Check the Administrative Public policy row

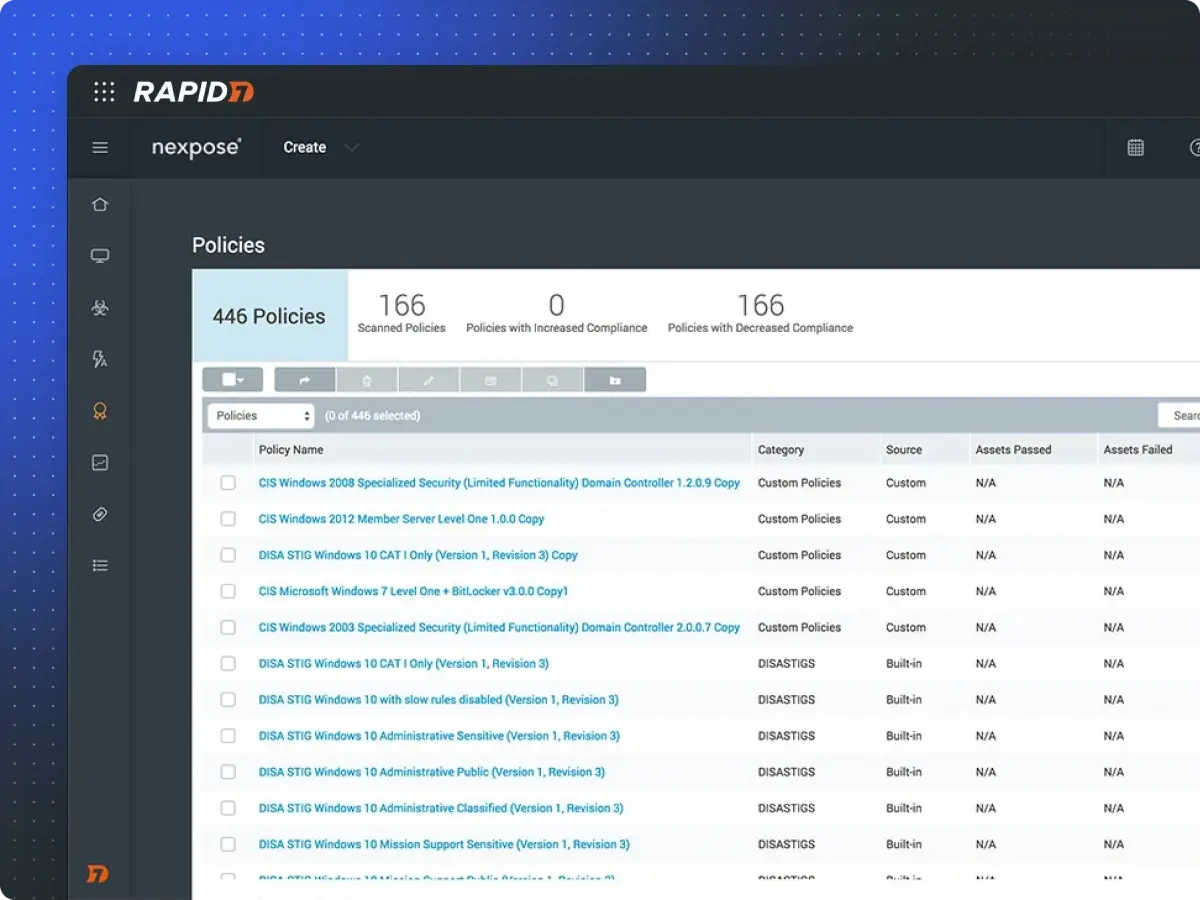click(x=228, y=771)
